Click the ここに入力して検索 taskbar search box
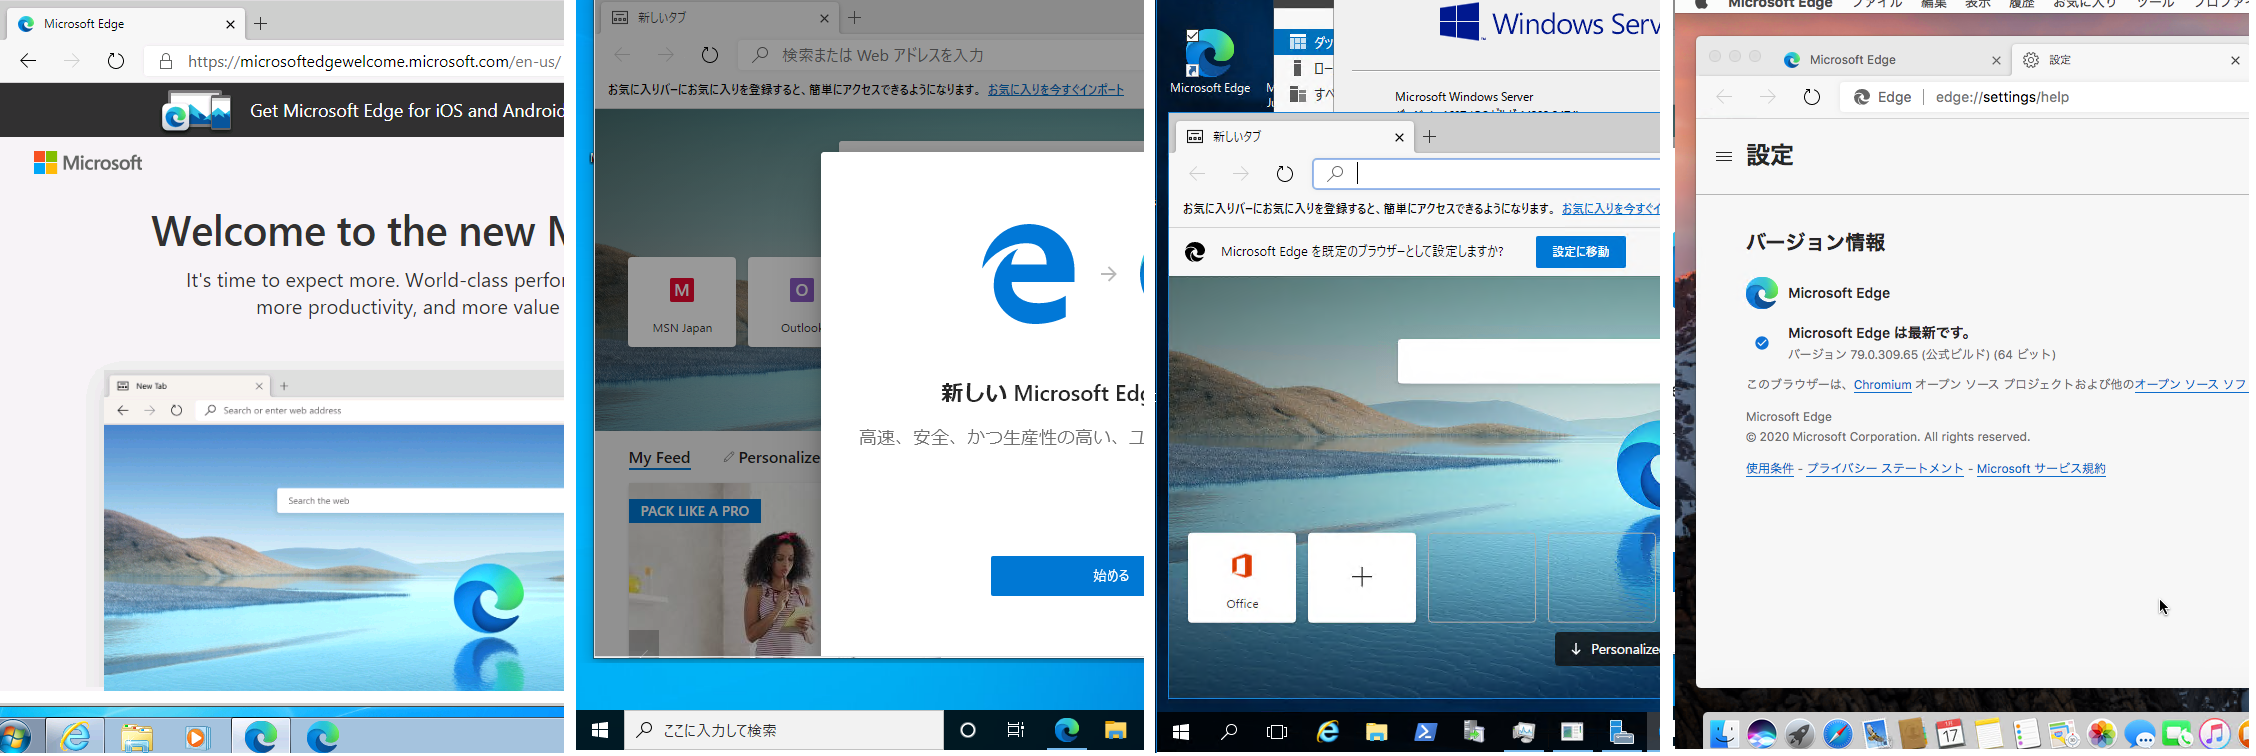The height and width of the screenshot is (756, 2256). [784, 730]
